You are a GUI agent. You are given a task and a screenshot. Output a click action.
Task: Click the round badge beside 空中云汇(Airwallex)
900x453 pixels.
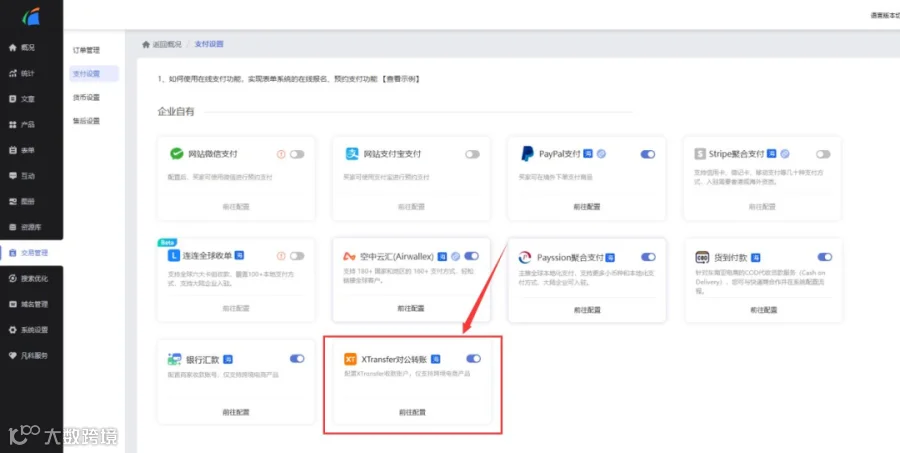(455, 256)
